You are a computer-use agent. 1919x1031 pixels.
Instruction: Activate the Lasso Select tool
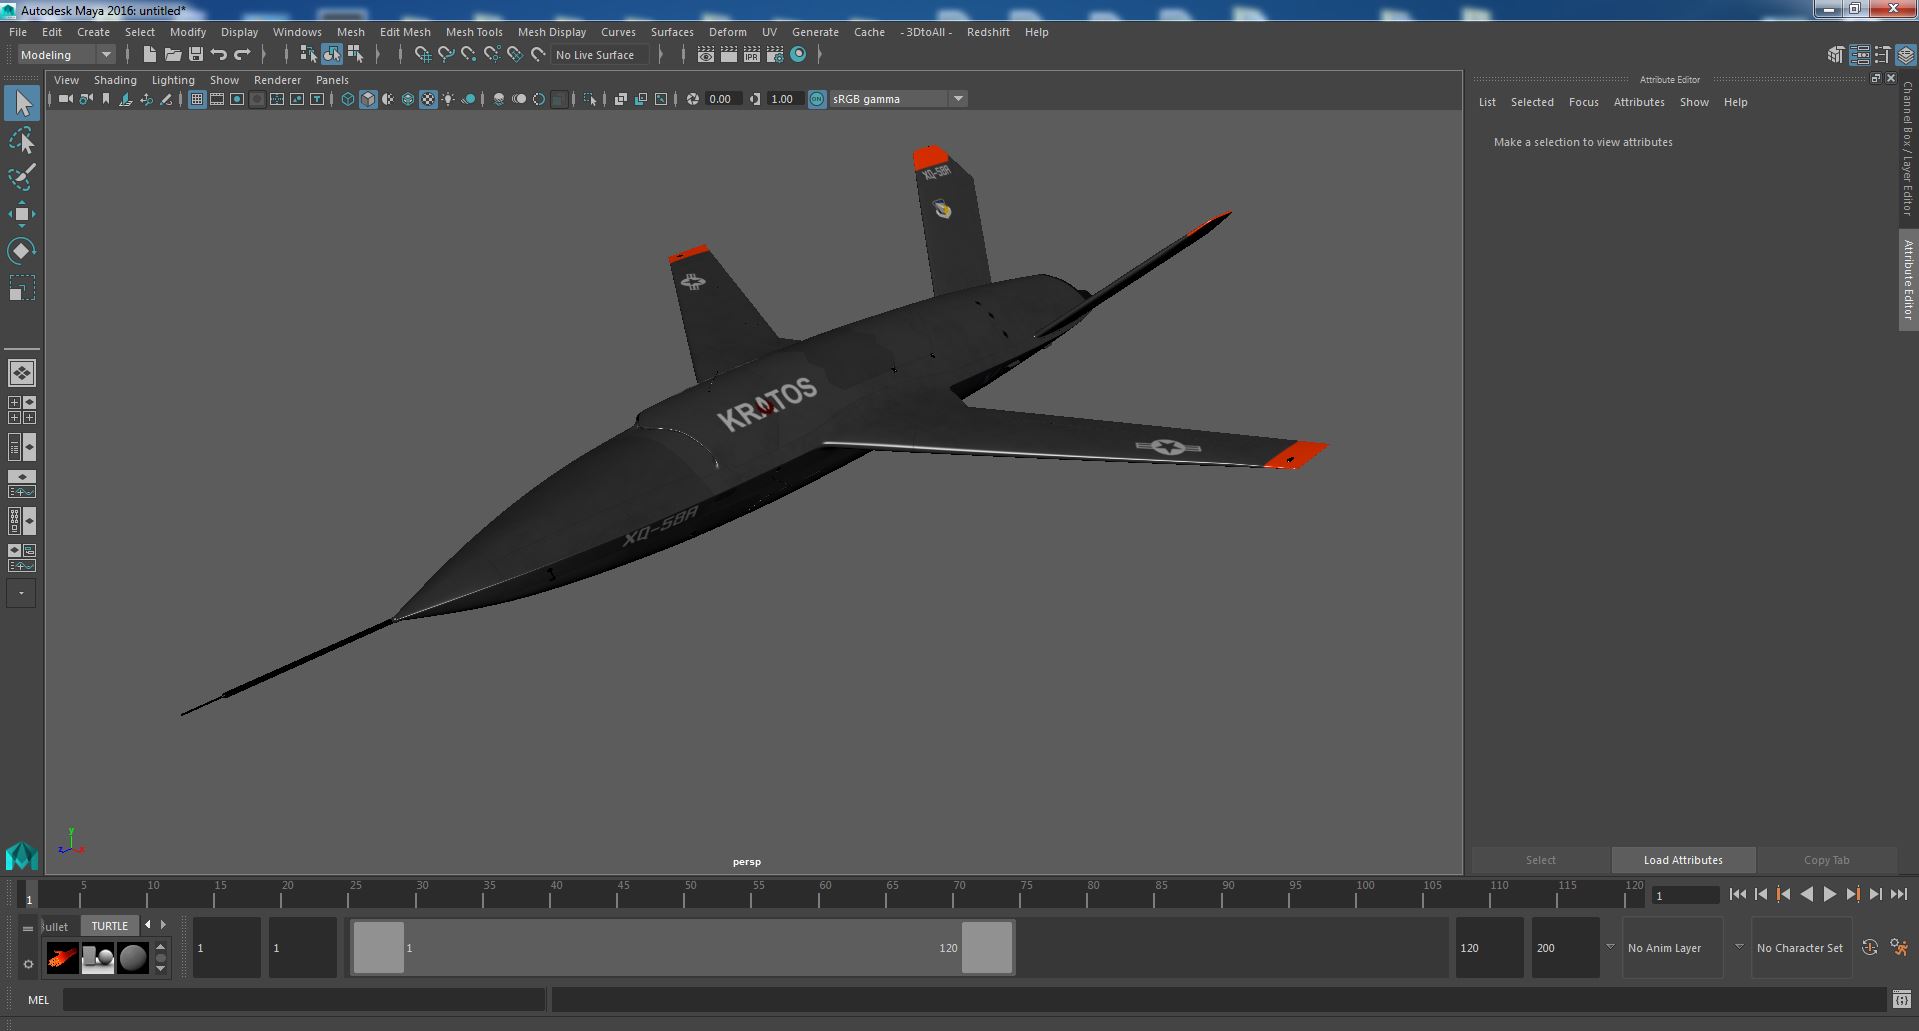(x=22, y=141)
